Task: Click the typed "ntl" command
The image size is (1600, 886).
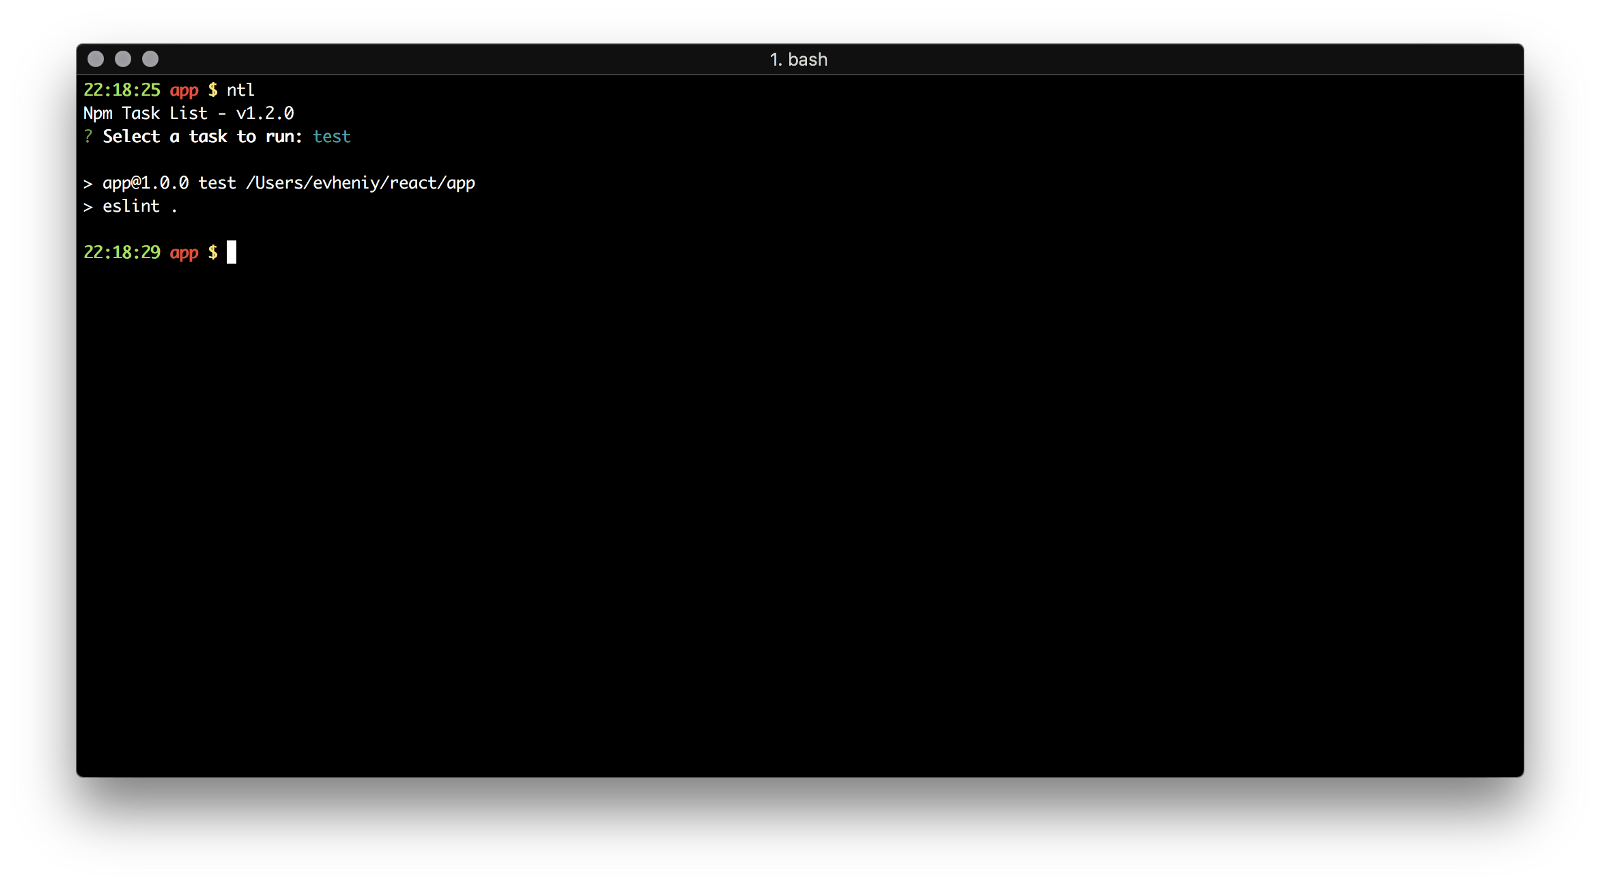Action: tap(240, 90)
